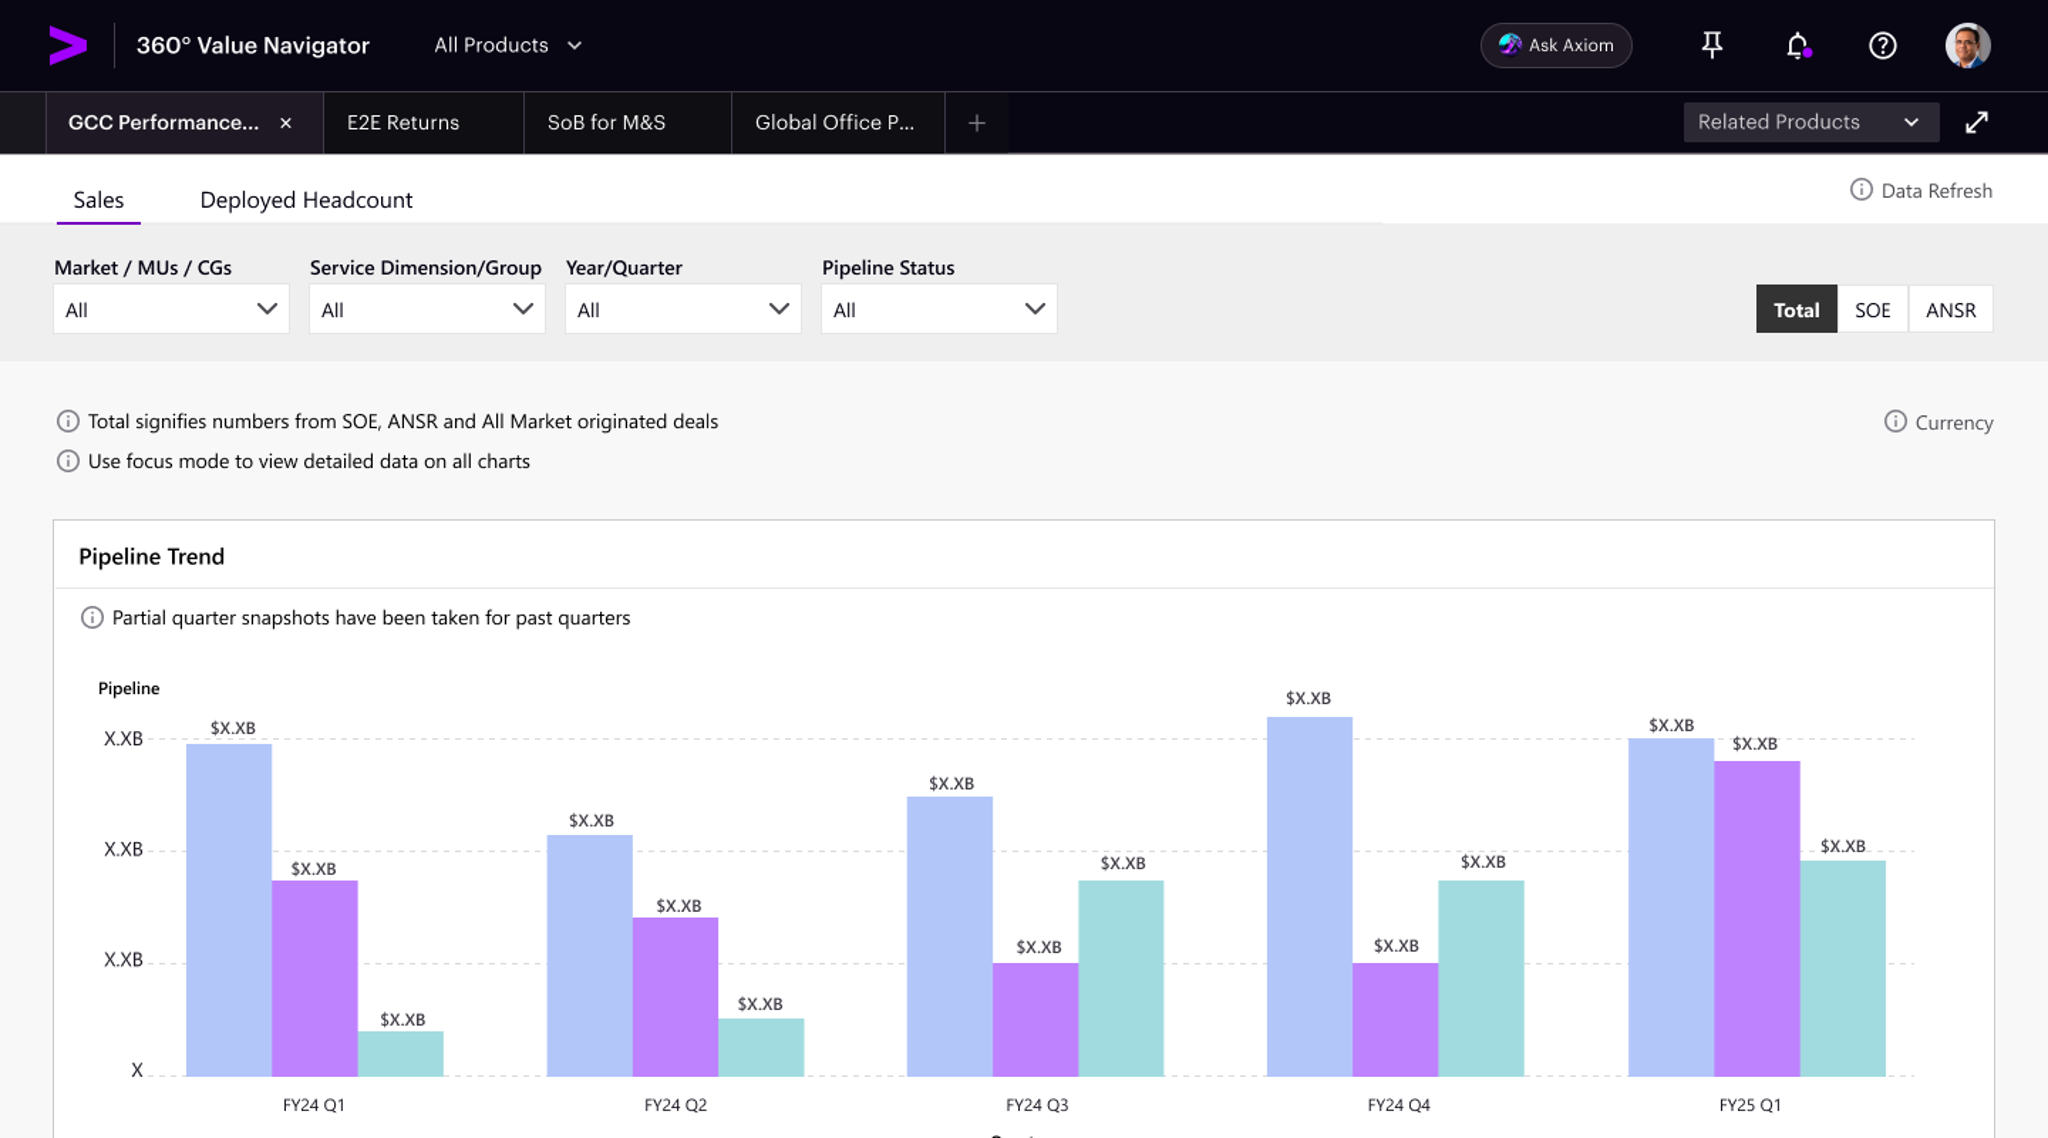Switch to the Deployed Headcount tab
Viewport: 2048px width, 1138px height.
[306, 199]
